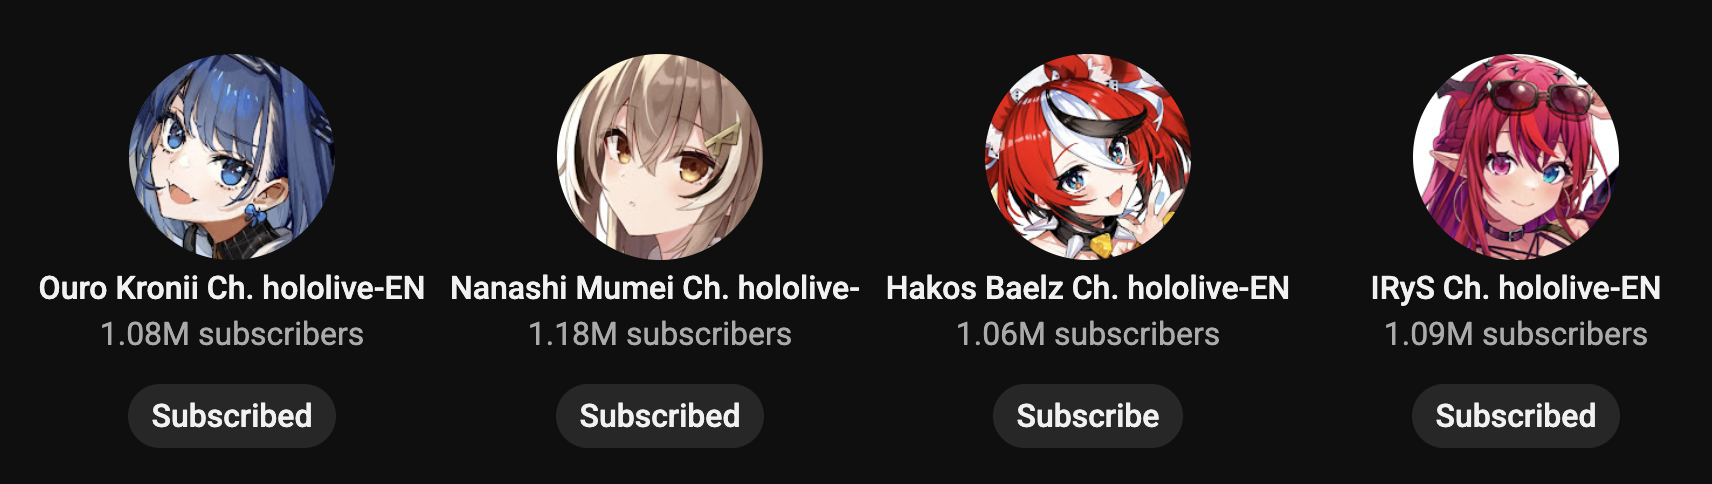Open the brown-haired Nanashi Mumei avatar
1712x484 pixels.
point(660,157)
